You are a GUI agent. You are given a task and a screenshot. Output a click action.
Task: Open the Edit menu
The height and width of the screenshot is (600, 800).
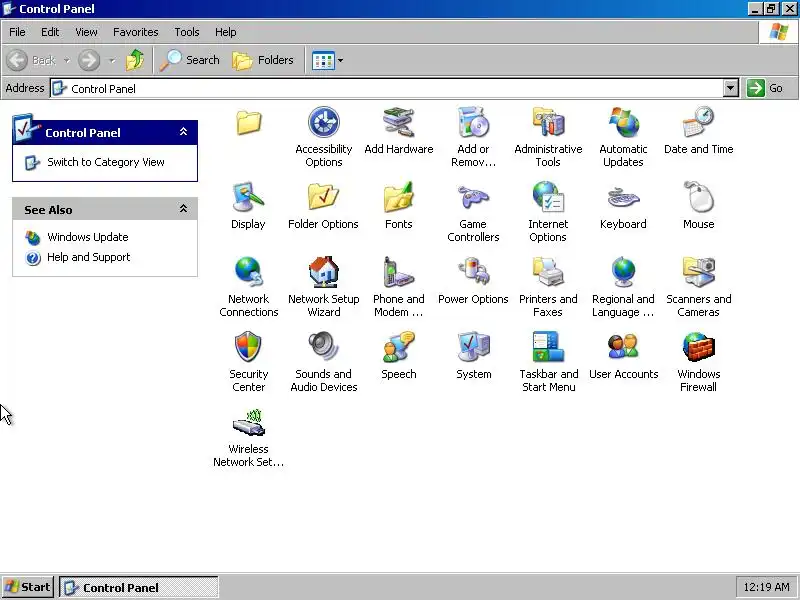pyautogui.click(x=50, y=32)
